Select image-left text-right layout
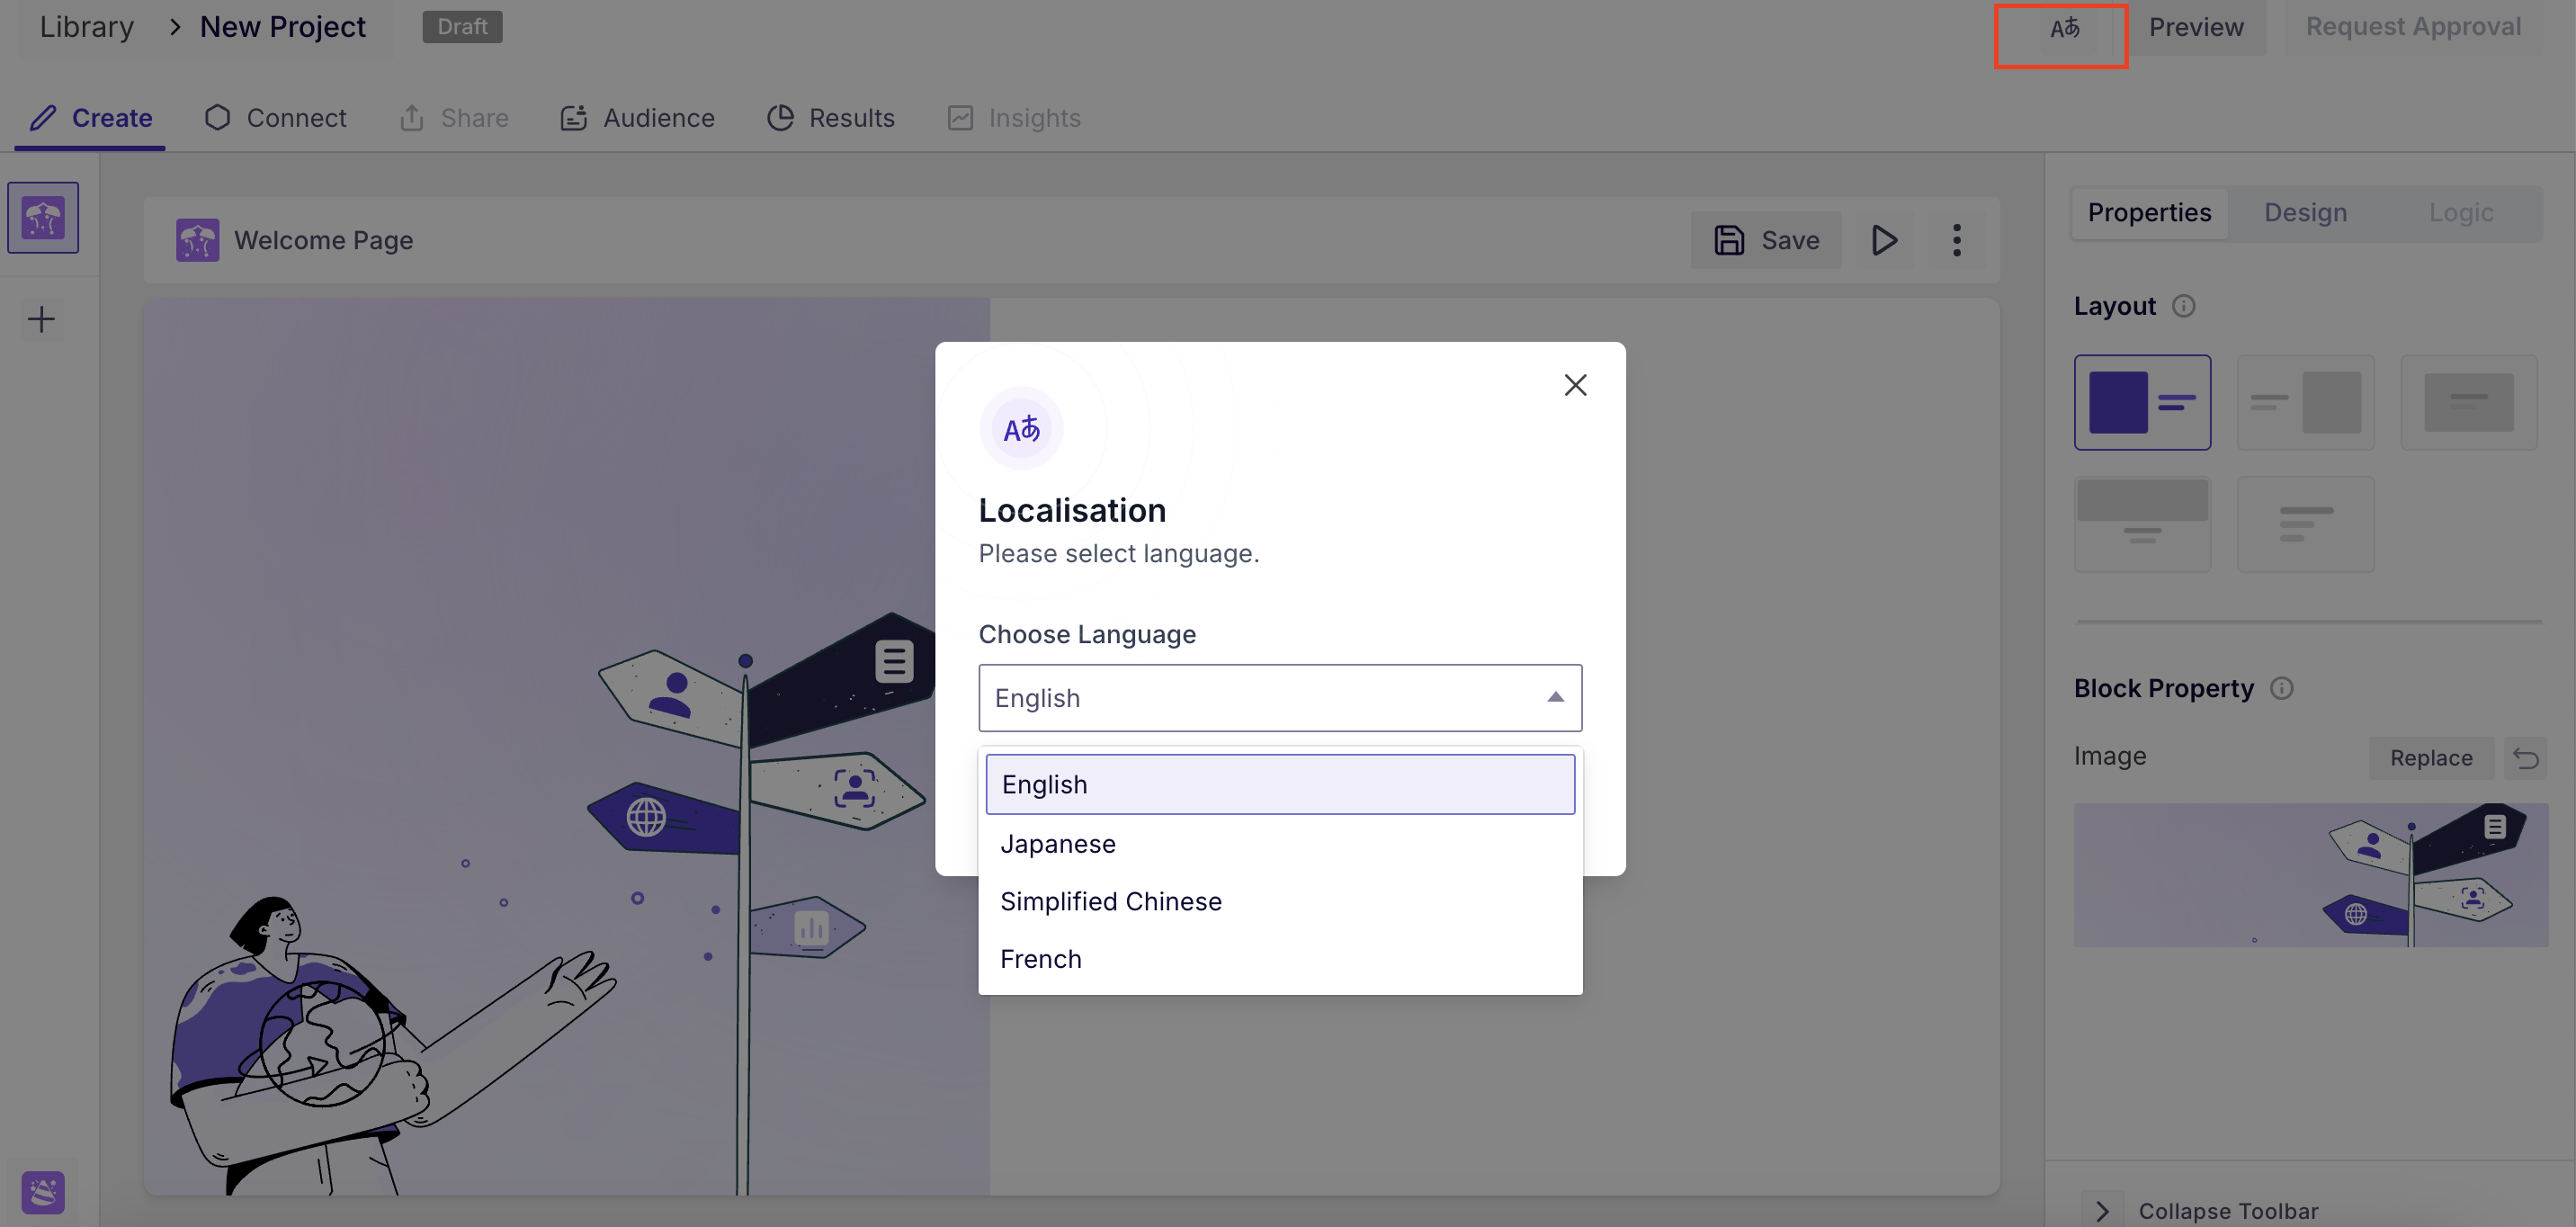This screenshot has height=1227, width=2576. pyautogui.click(x=2142, y=402)
